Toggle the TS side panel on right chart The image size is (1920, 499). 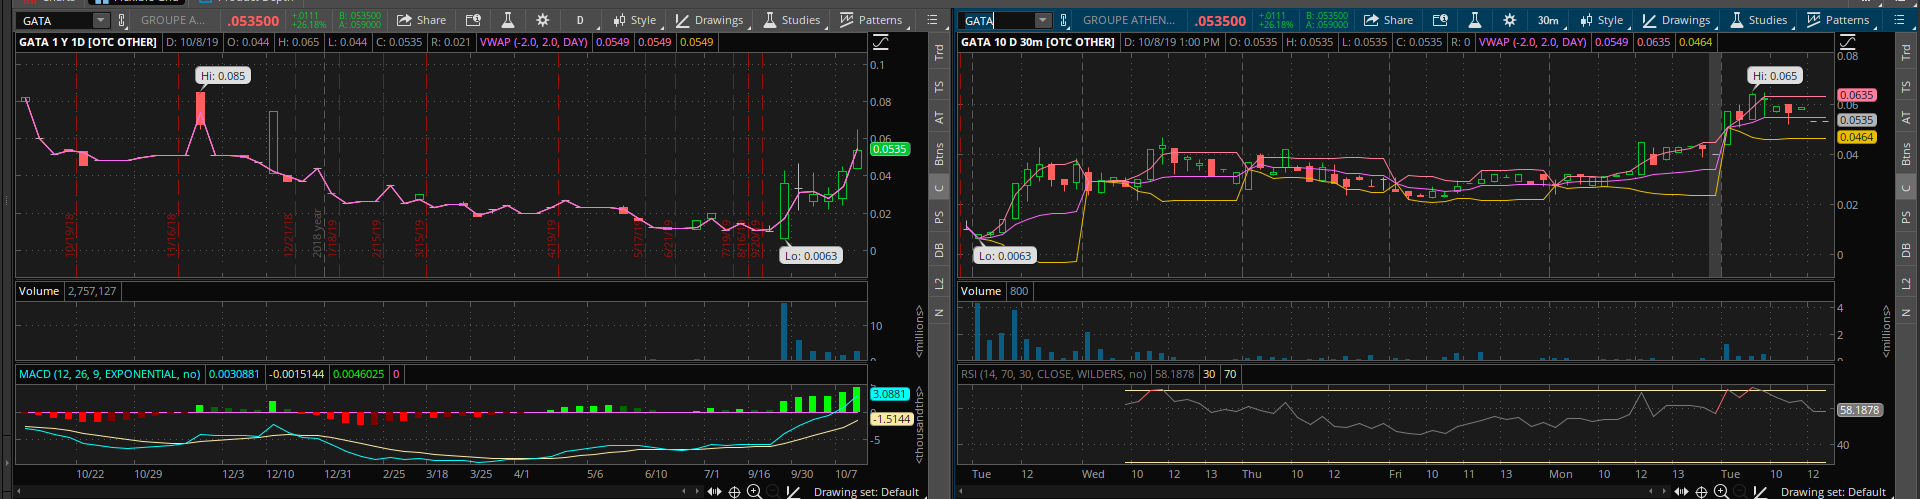(1906, 88)
